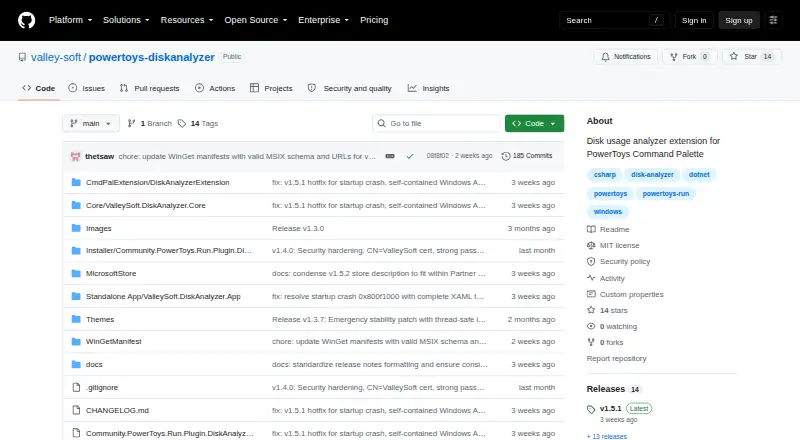Open the Core/ValleySoft.DiskAnalyzer.Core folder

pyautogui.click(x=145, y=205)
